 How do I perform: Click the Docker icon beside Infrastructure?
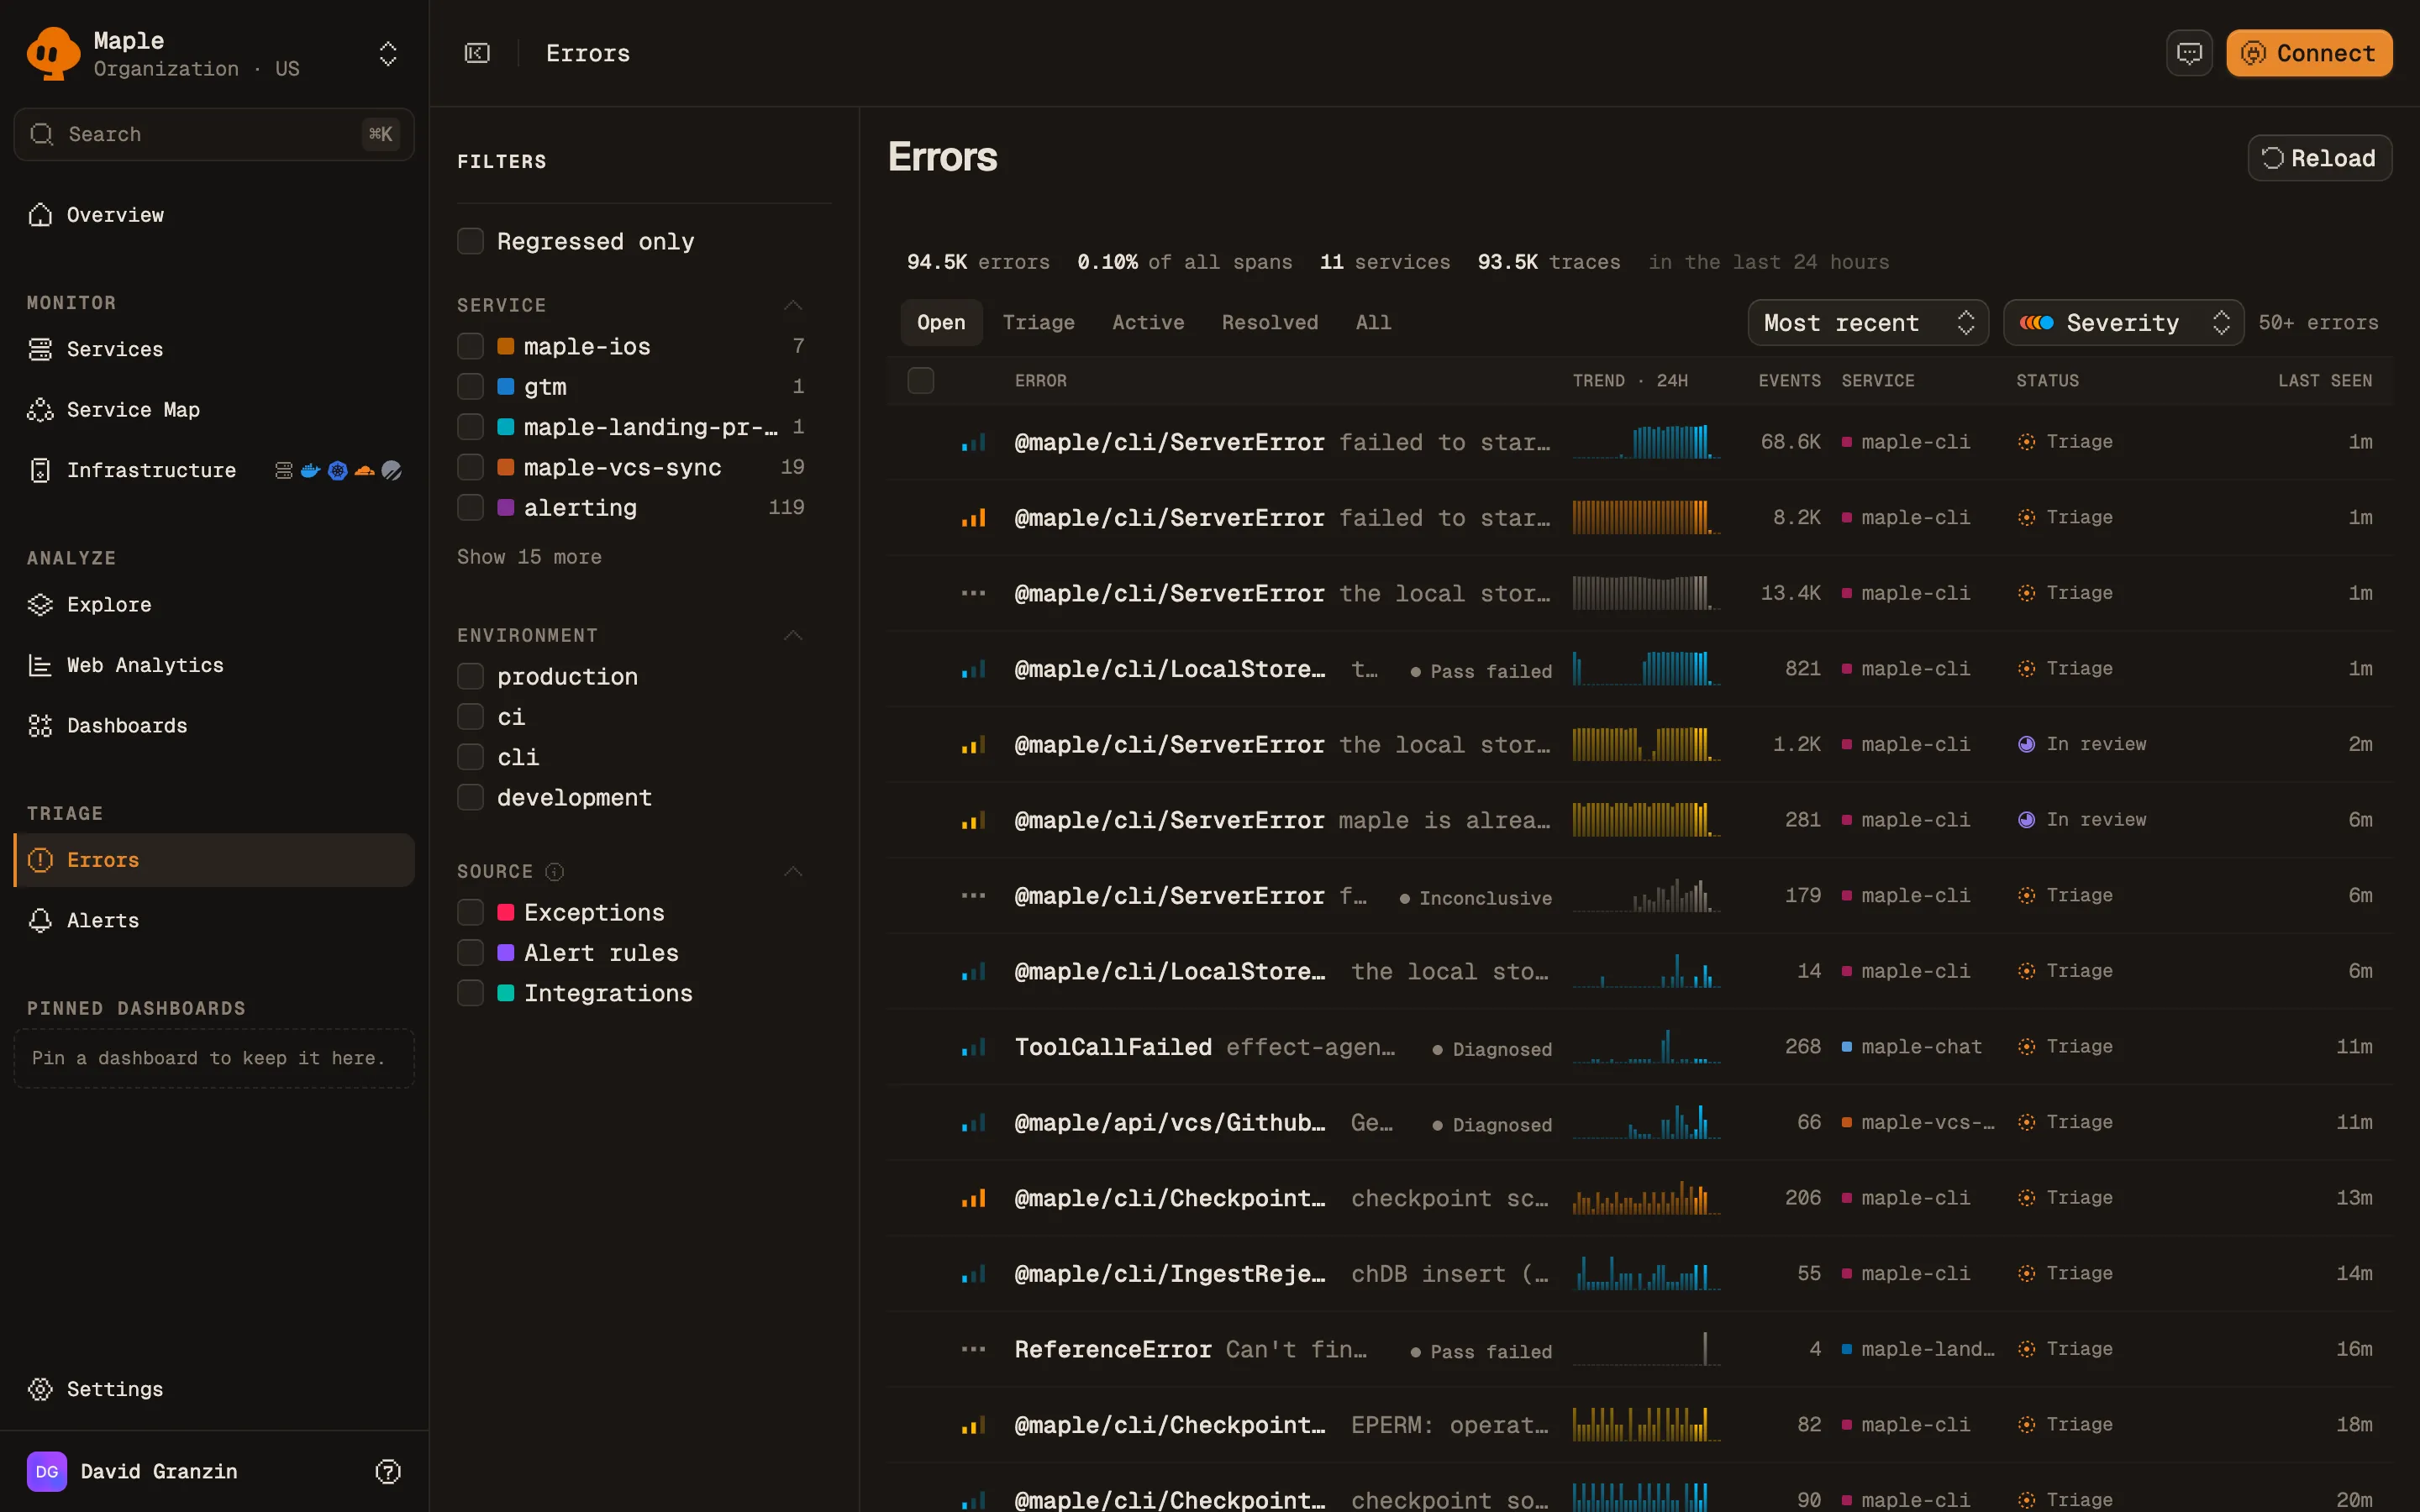(x=310, y=470)
